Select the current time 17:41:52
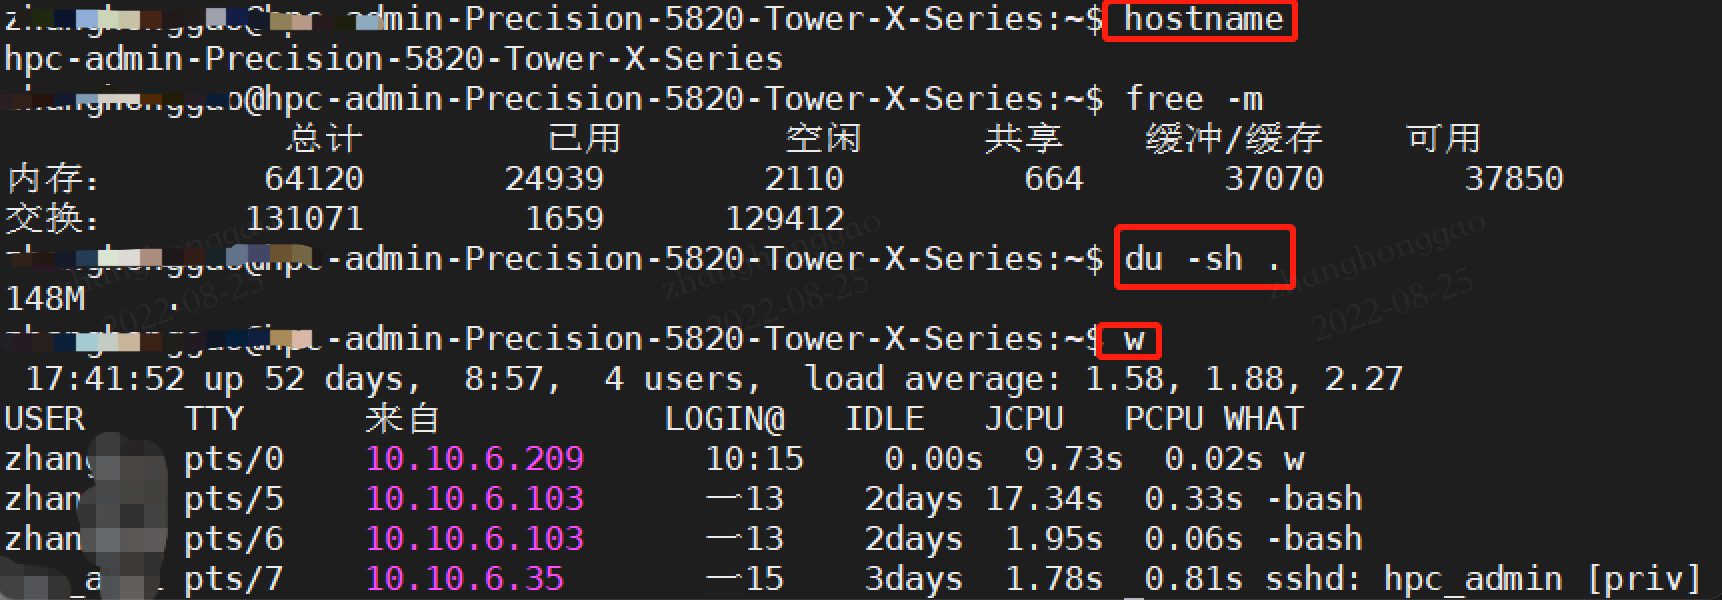Viewport: 1722px width, 600px height. tap(105, 379)
